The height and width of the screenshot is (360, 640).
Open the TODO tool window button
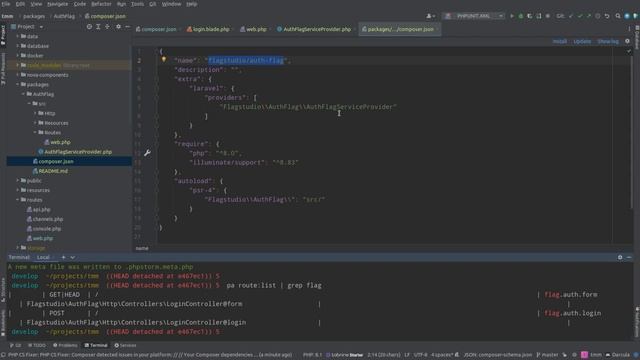click(37, 345)
